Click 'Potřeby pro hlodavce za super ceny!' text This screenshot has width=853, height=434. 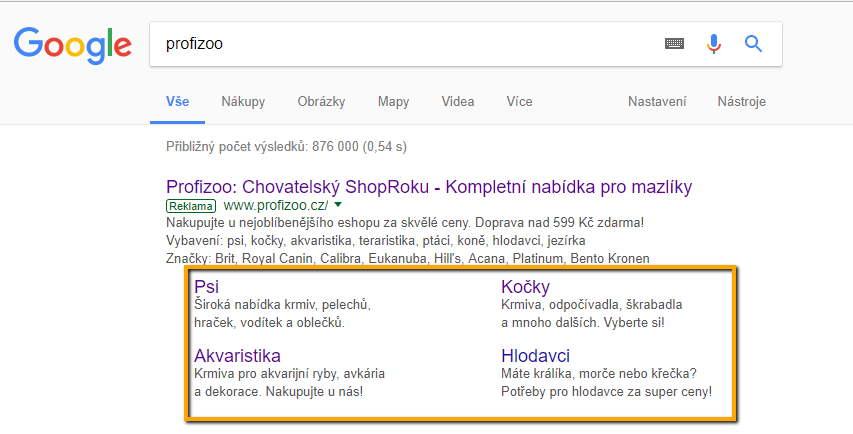click(x=606, y=392)
